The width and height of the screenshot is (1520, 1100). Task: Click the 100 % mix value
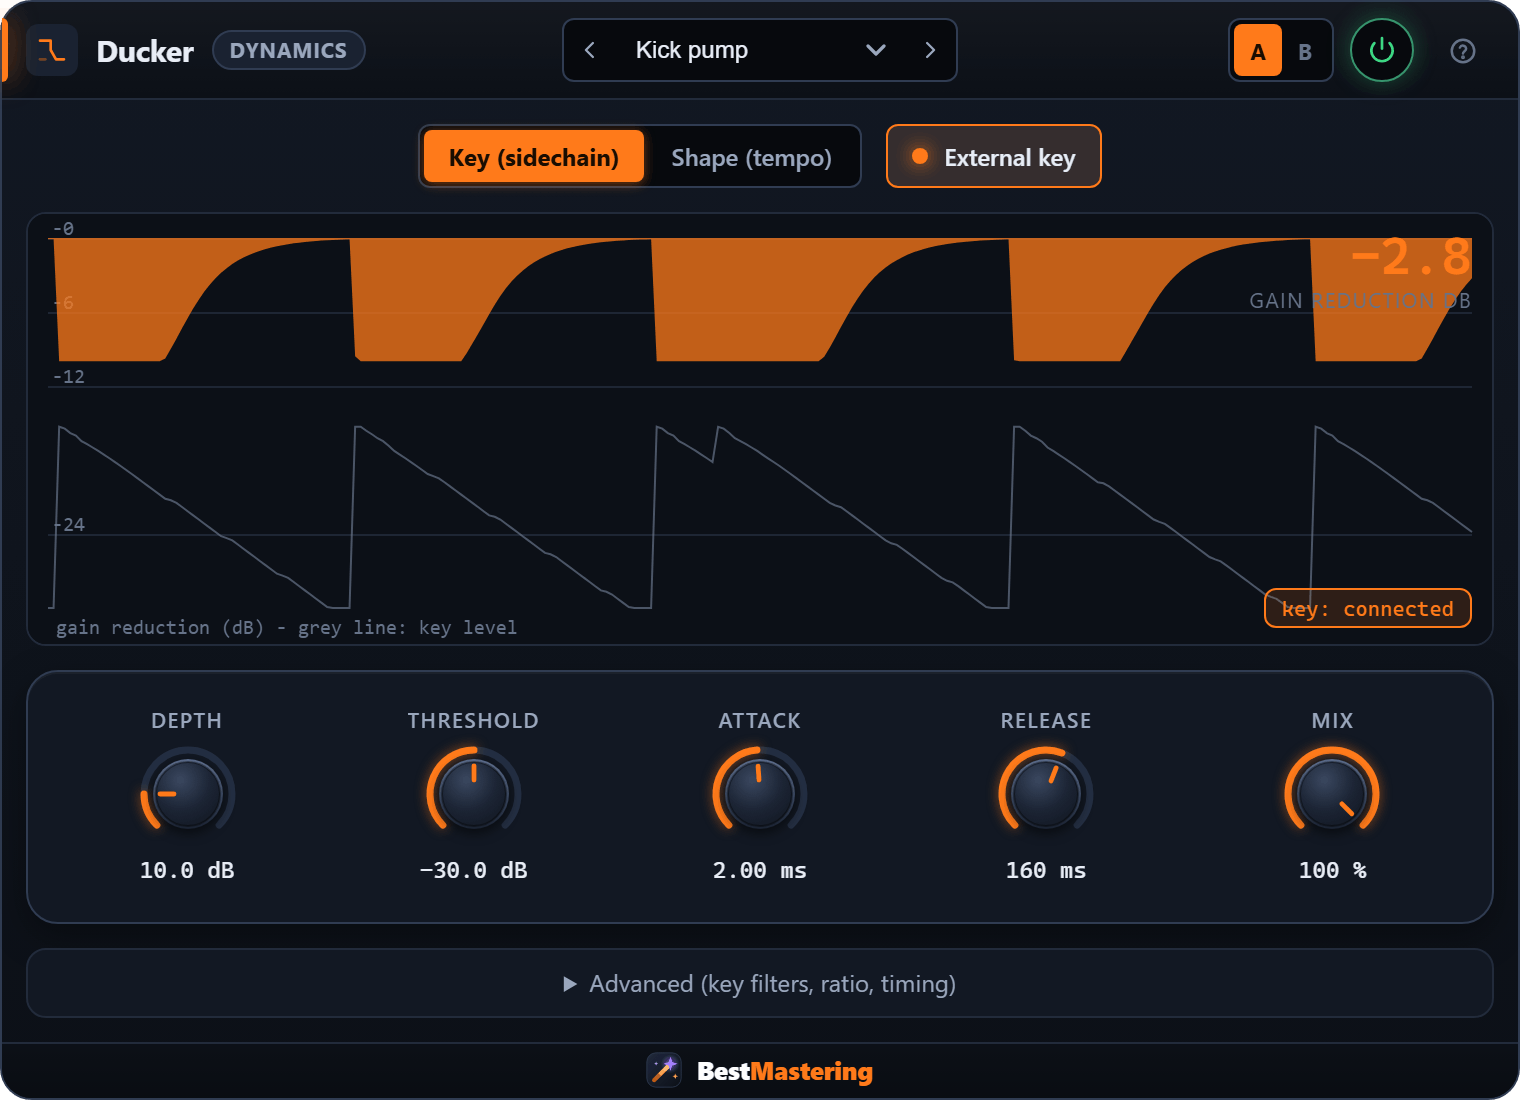1331,870
